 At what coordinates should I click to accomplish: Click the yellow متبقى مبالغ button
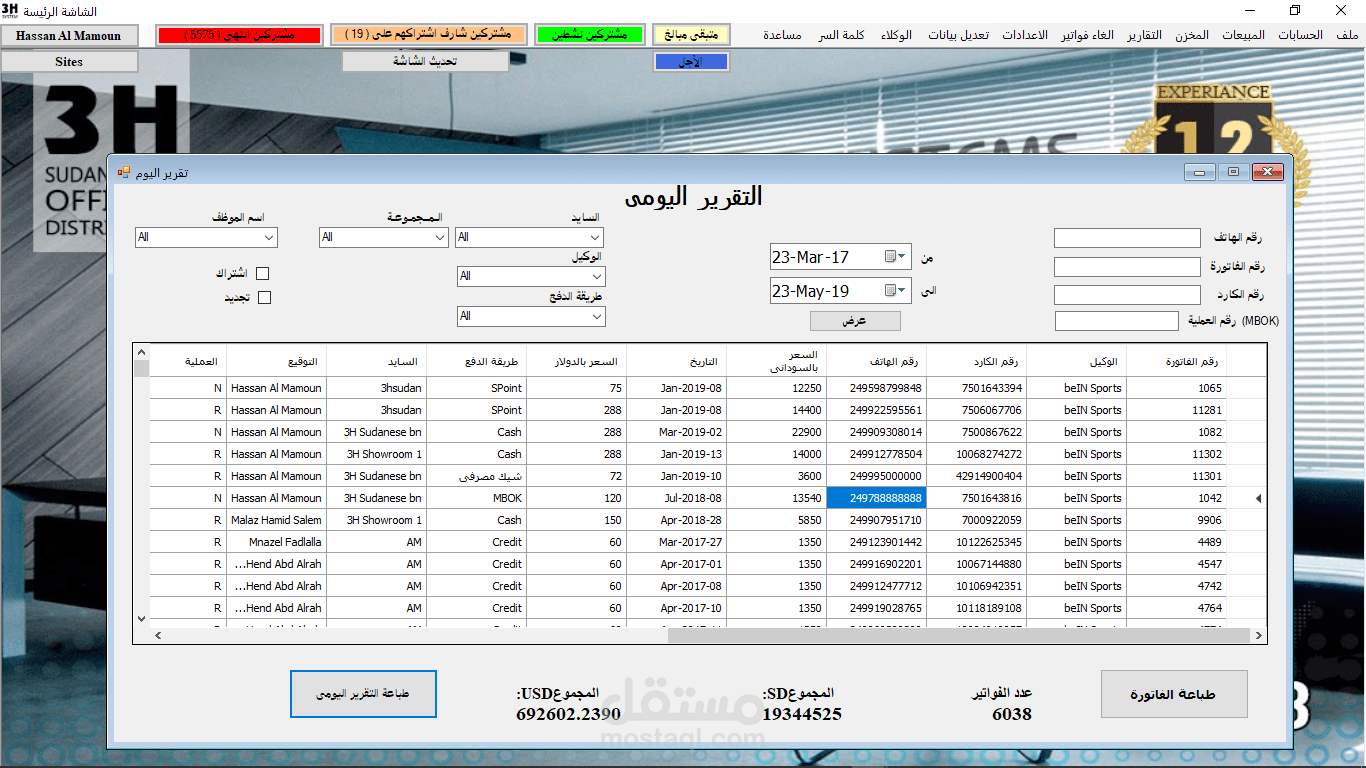point(691,35)
